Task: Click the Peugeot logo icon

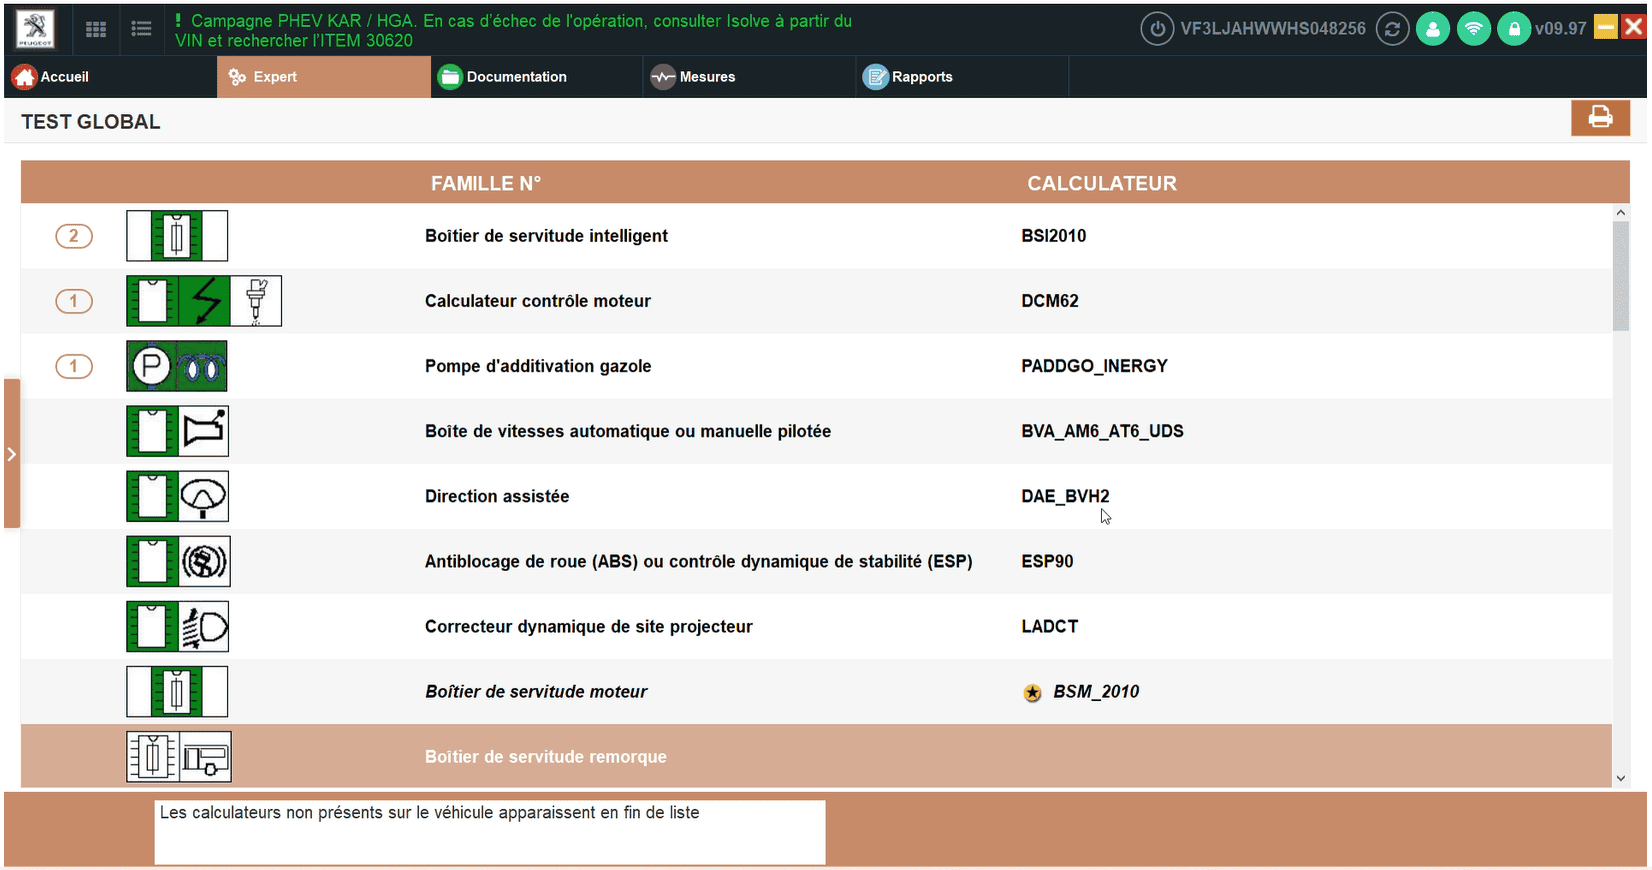Action: click(x=35, y=29)
